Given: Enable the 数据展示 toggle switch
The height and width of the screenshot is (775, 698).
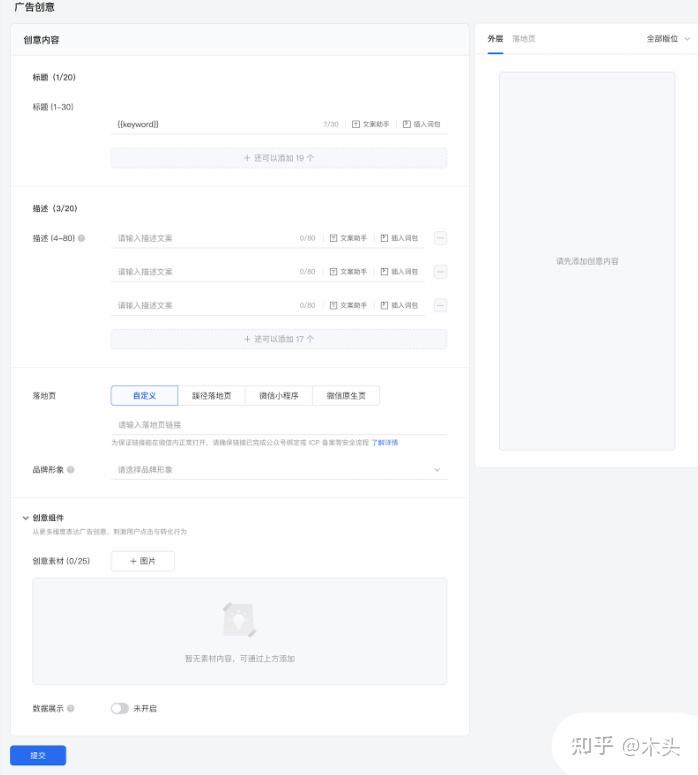Looking at the screenshot, I should [x=119, y=708].
